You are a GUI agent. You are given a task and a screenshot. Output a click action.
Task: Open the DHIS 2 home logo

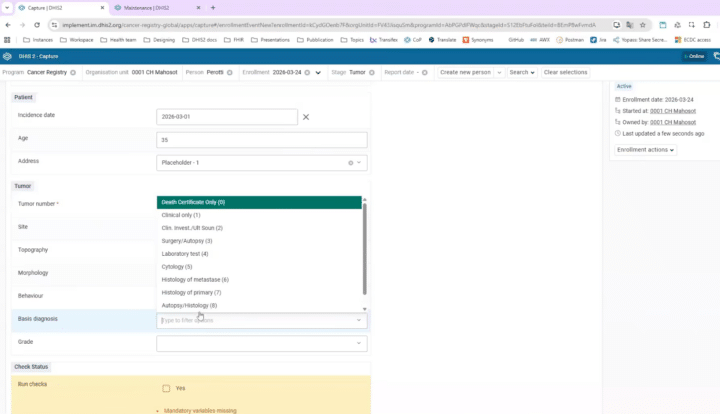pyautogui.click(x=7, y=56)
